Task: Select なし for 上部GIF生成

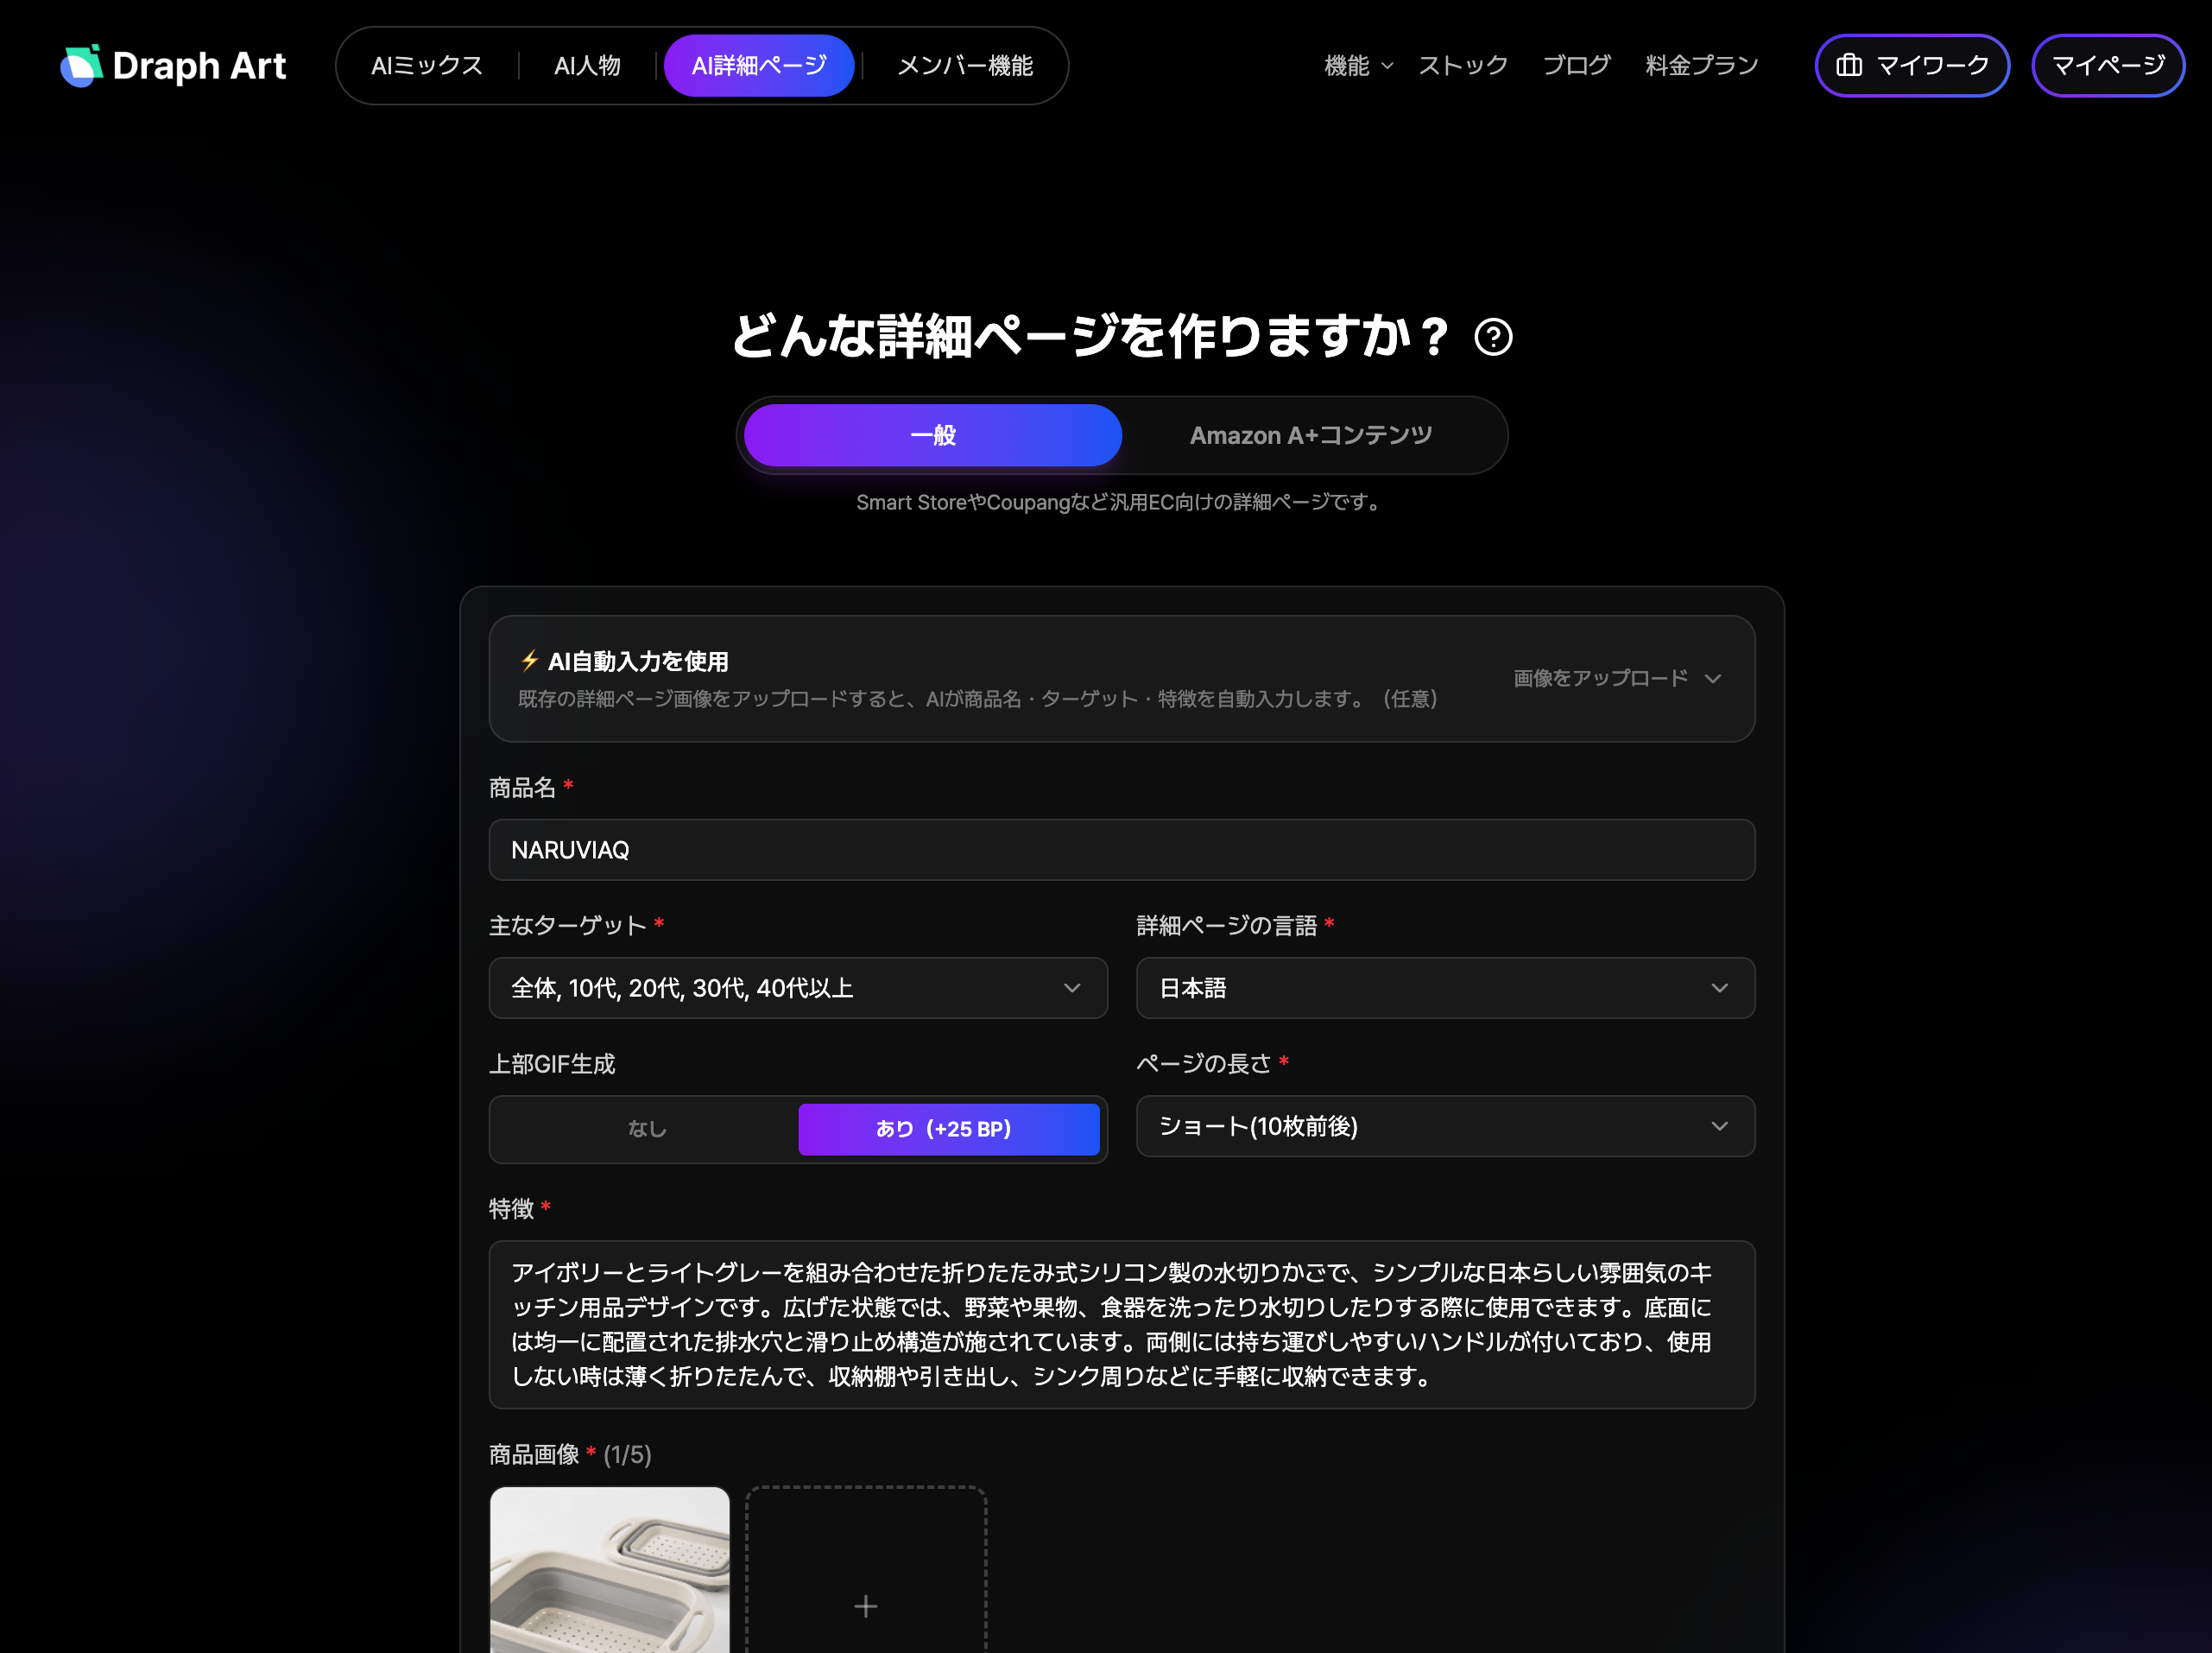Action: tap(646, 1129)
